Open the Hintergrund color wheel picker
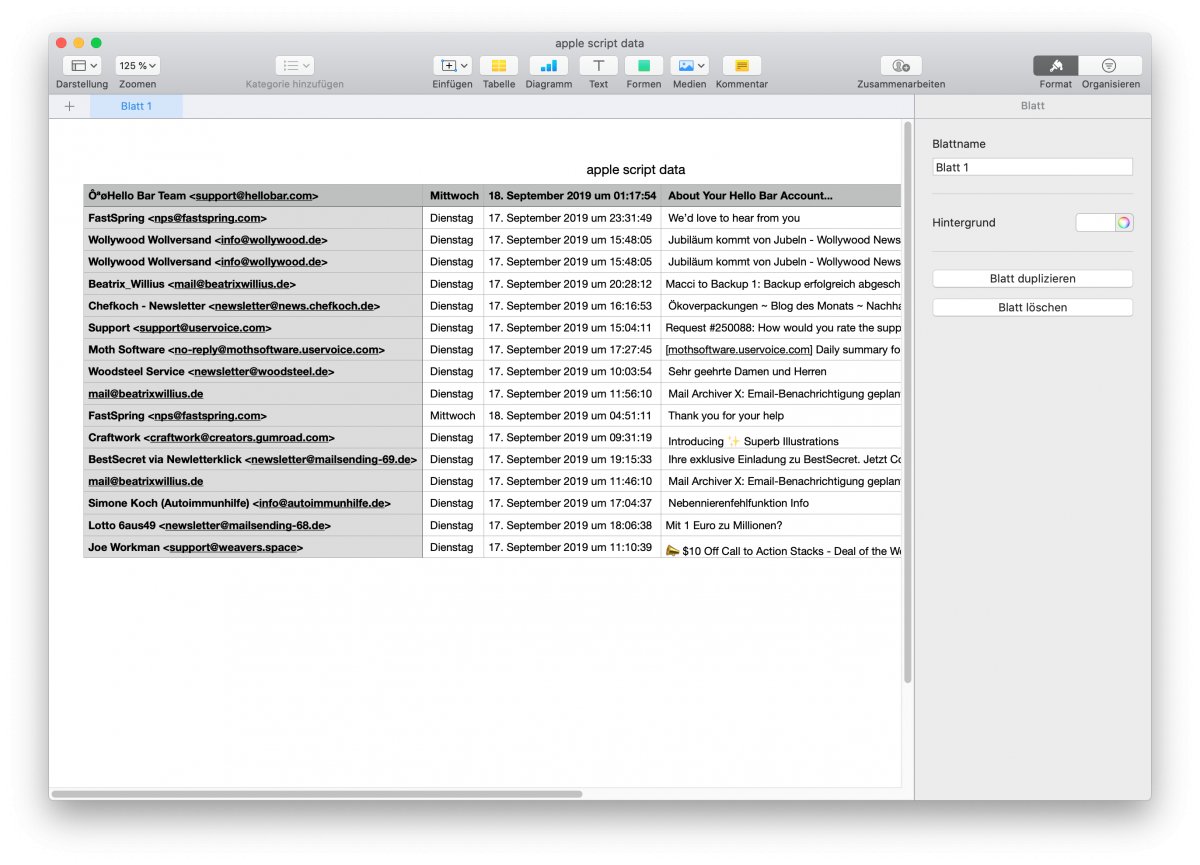Image resolution: width=1200 pixels, height=865 pixels. click(1124, 223)
